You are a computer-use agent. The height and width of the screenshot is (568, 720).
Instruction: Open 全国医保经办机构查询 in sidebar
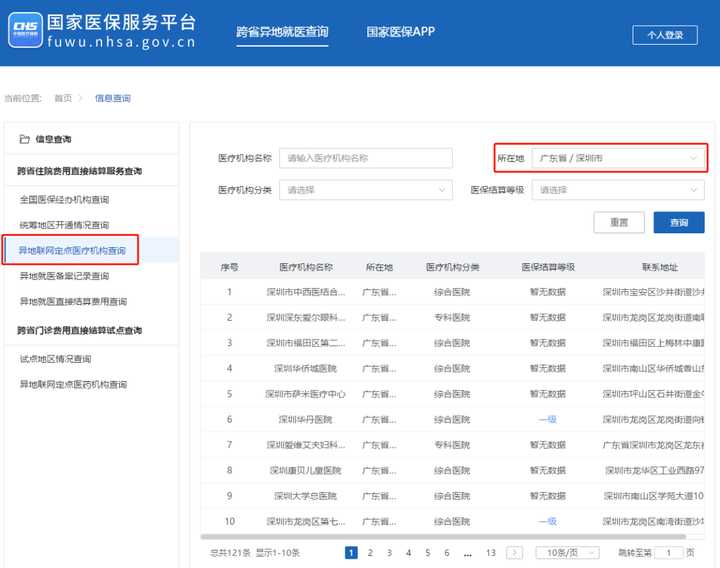(64, 199)
